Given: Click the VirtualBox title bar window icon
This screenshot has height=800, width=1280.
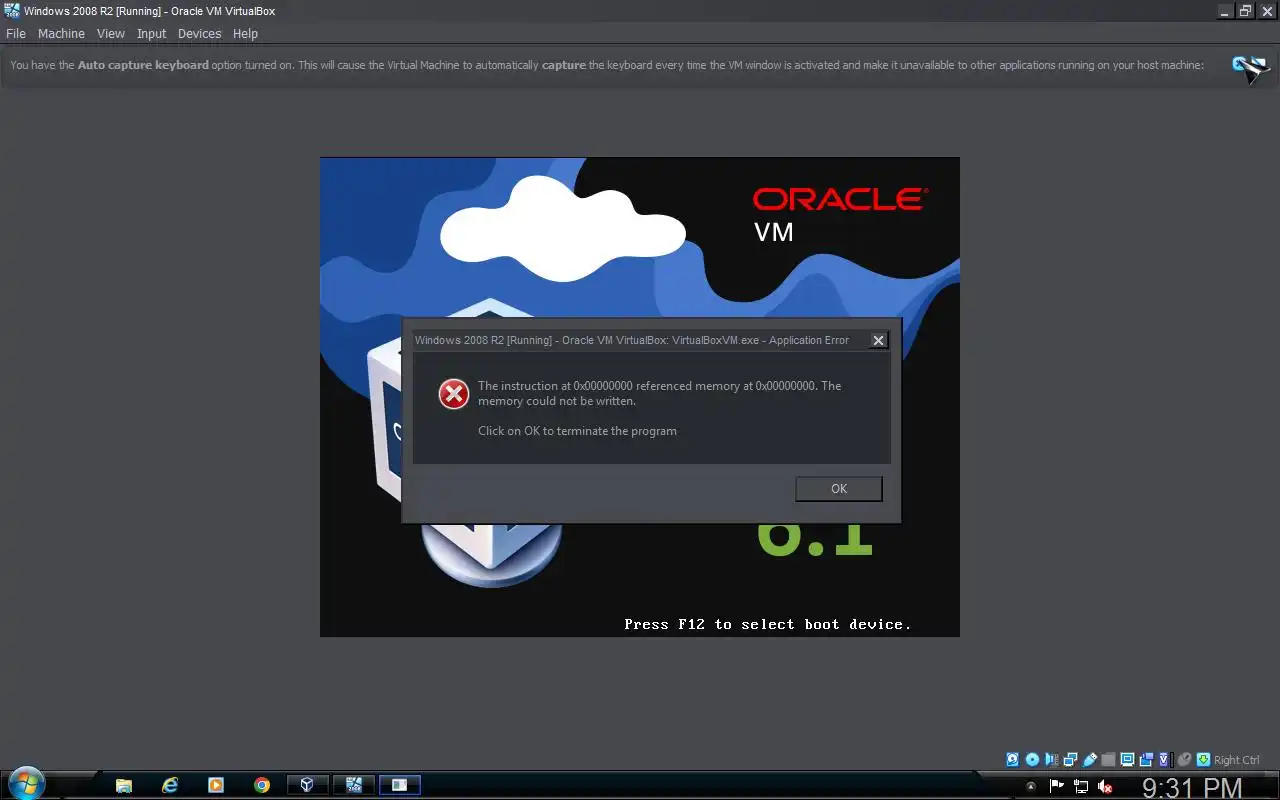Looking at the screenshot, I should tap(12, 11).
